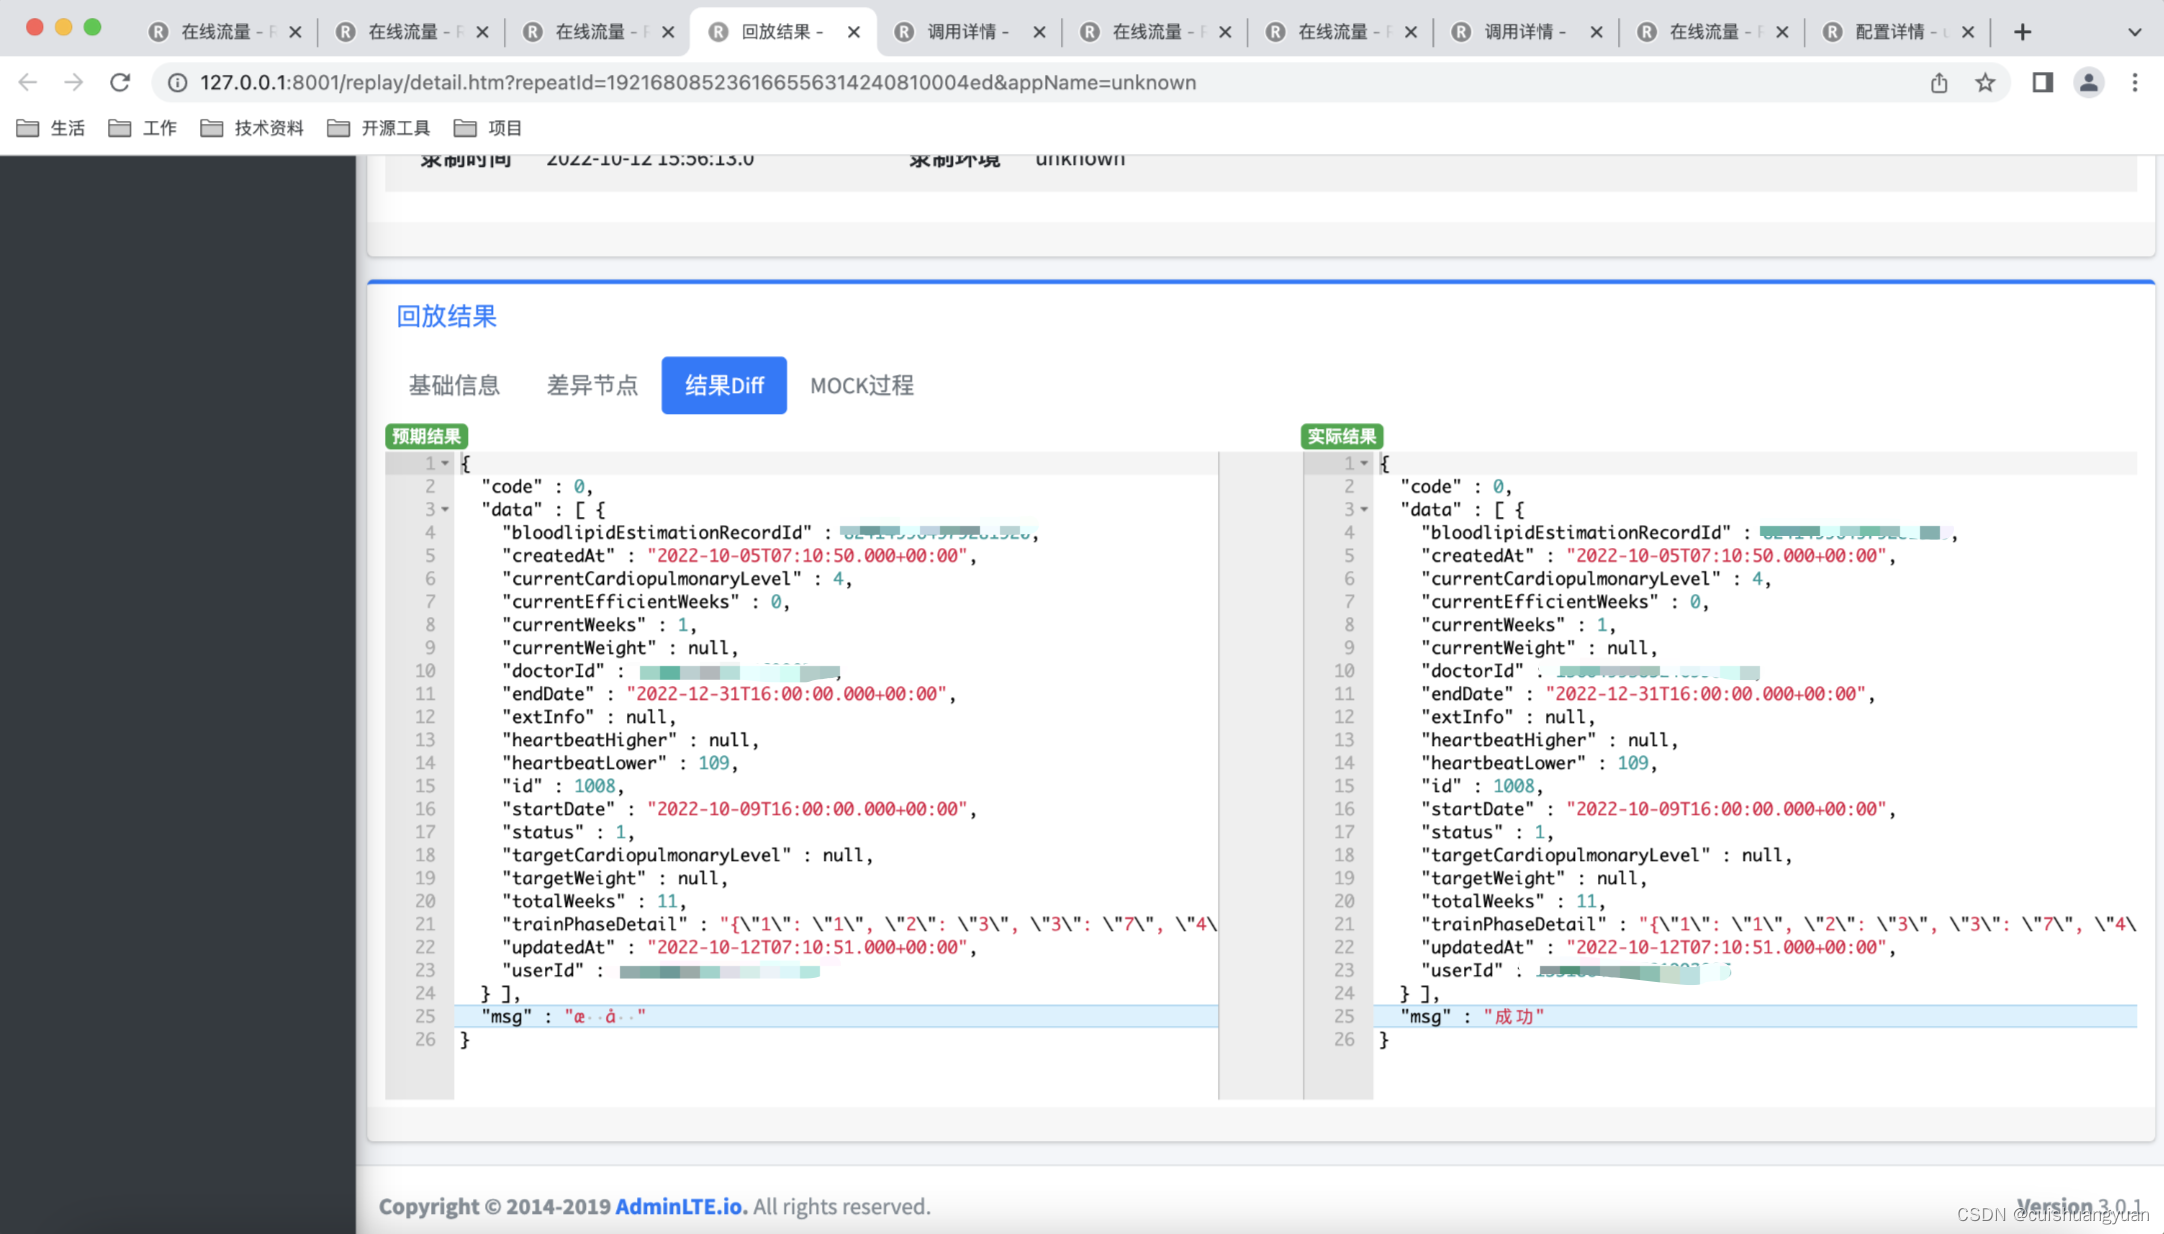Switch to the 基础信息 tab
The width and height of the screenshot is (2164, 1234).
click(455, 385)
